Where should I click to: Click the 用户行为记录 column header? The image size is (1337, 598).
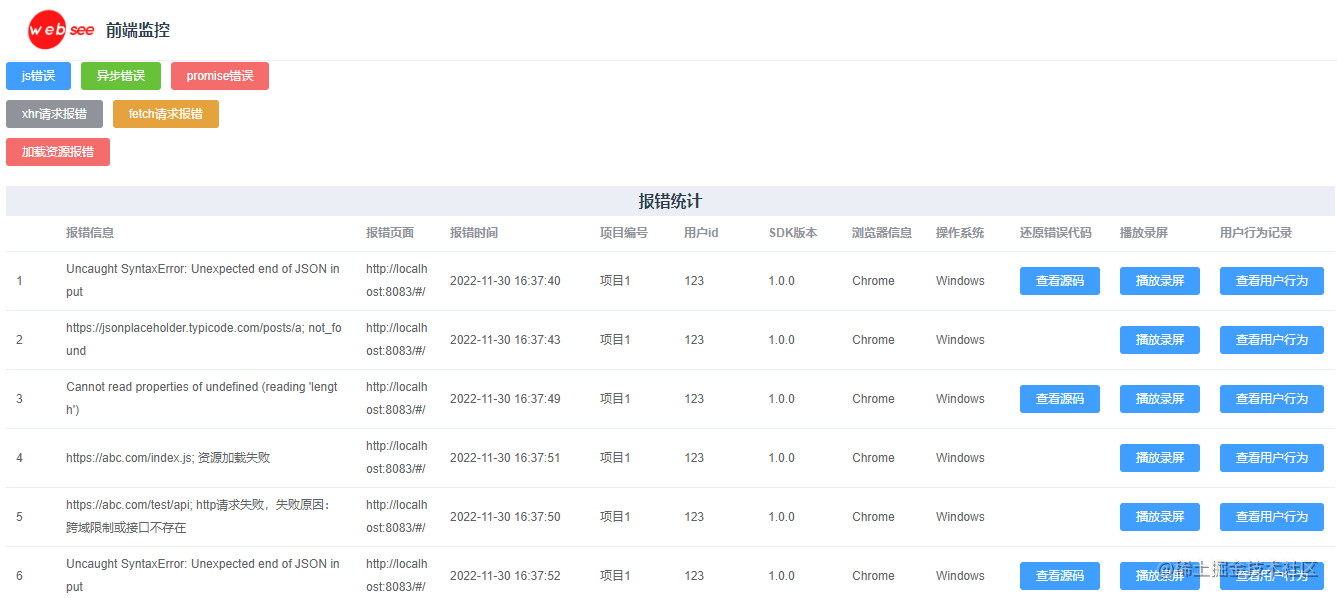pos(1256,233)
